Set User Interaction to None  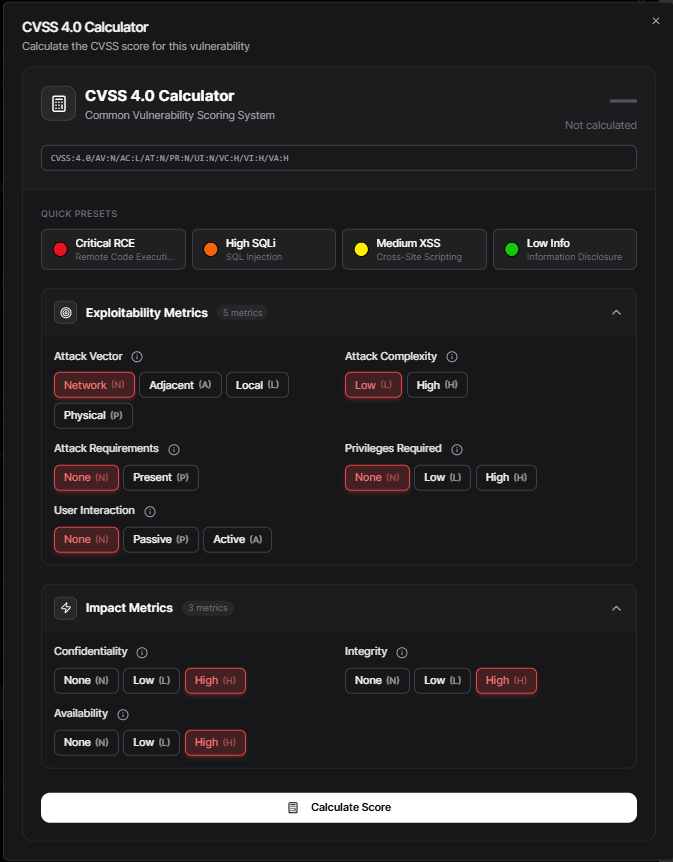(x=86, y=539)
